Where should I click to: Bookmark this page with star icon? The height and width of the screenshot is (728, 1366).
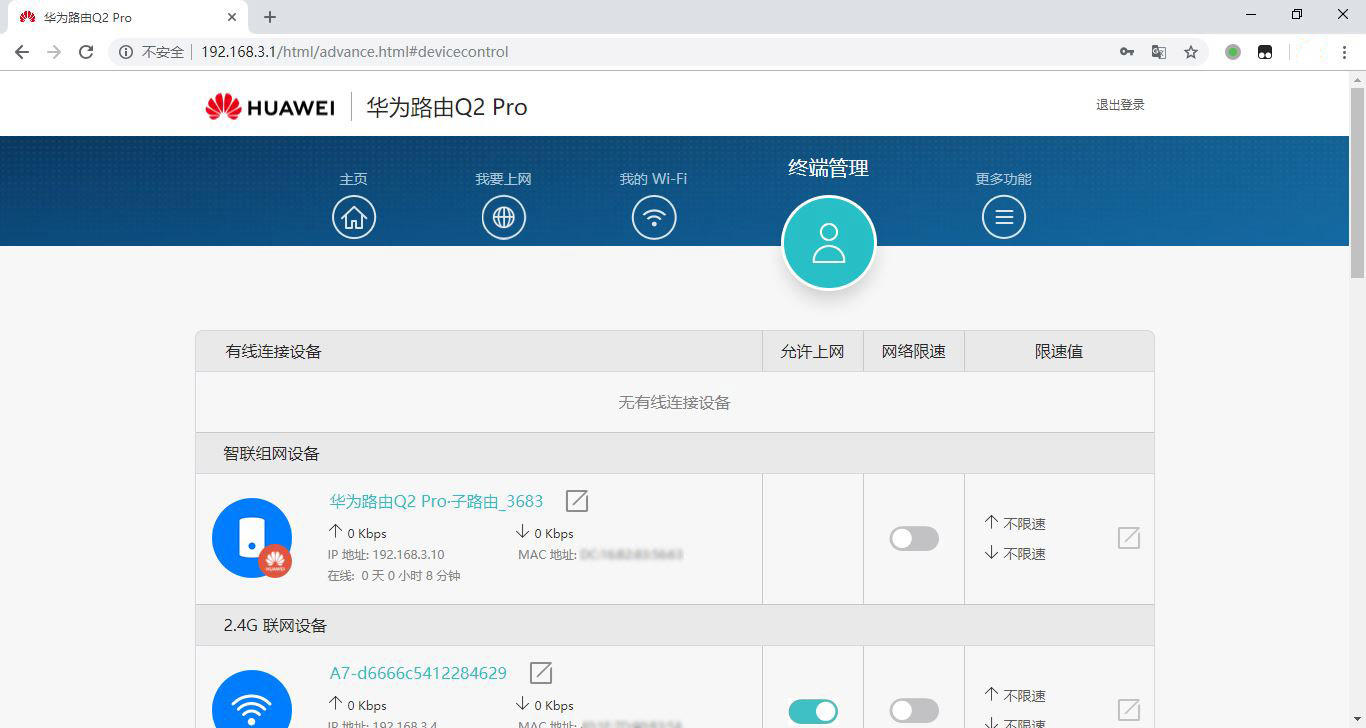coord(1191,52)
